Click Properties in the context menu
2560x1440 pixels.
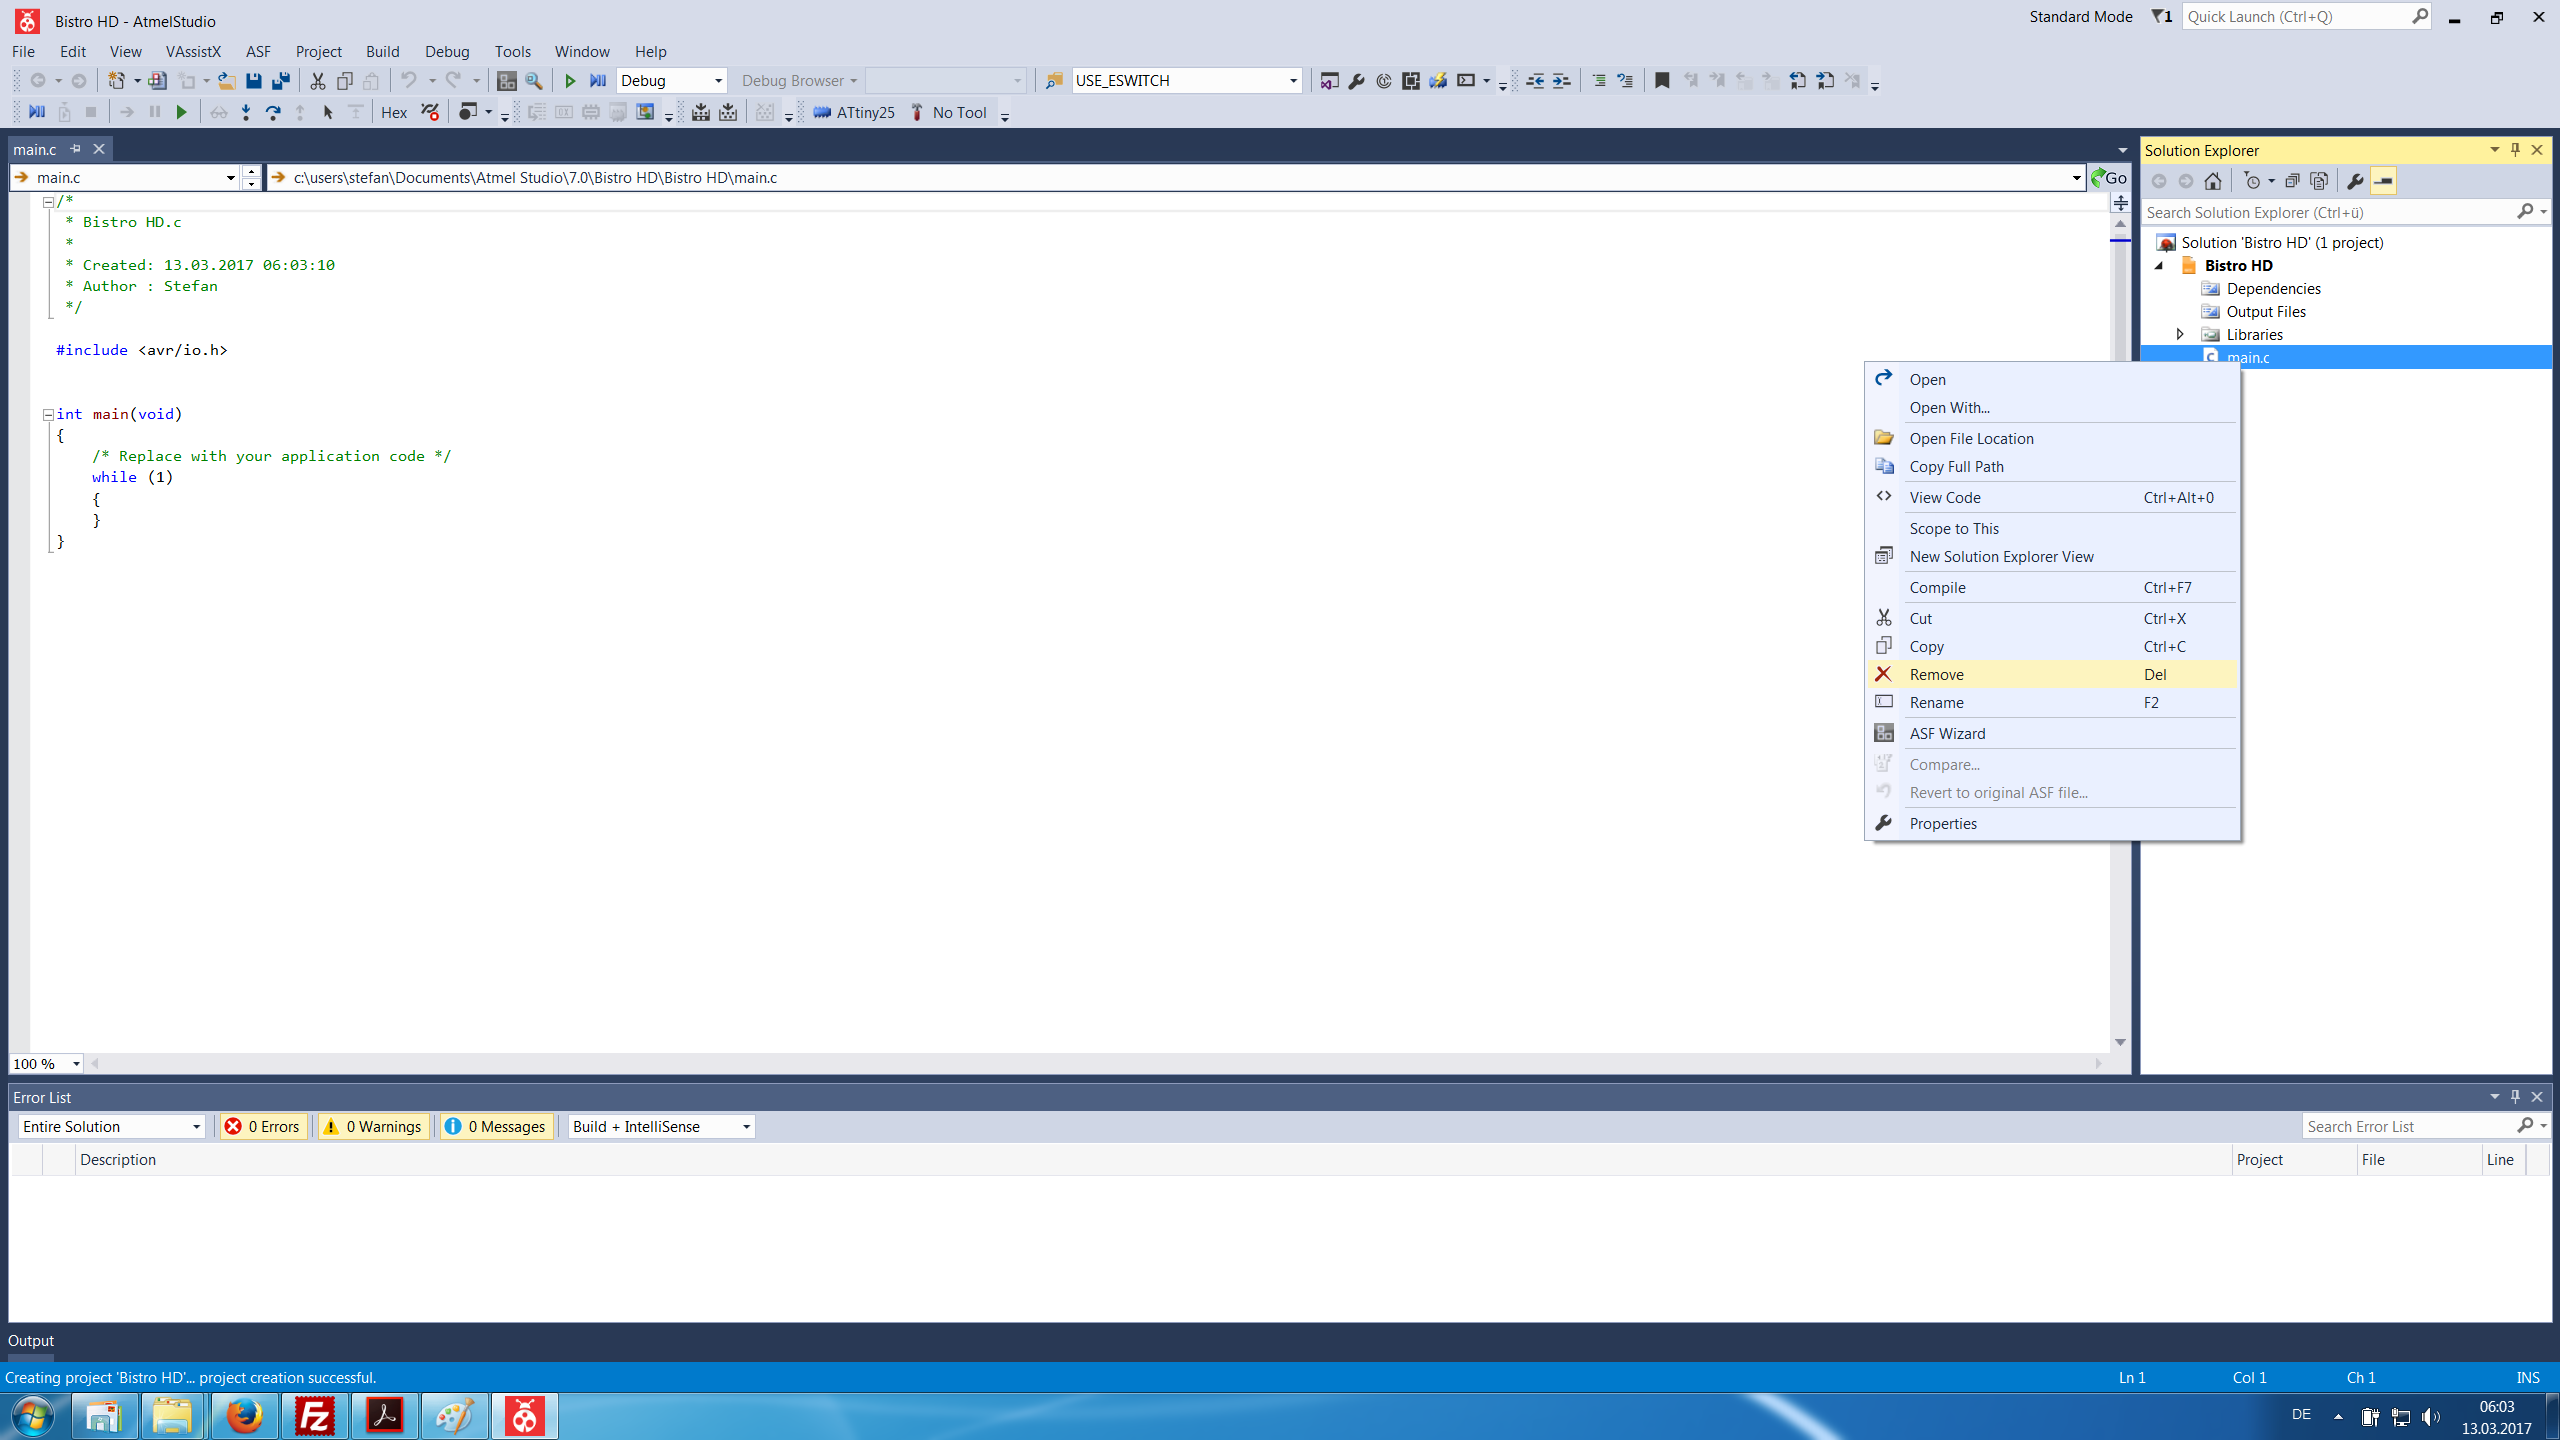click(x=2053, y=823)
